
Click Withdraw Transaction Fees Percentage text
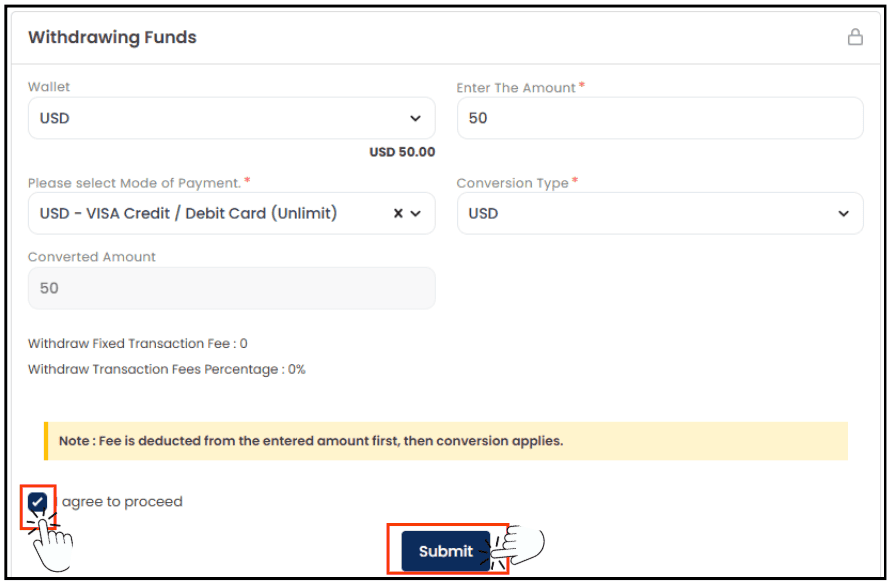pyautogui.click(x=166, y=369)
